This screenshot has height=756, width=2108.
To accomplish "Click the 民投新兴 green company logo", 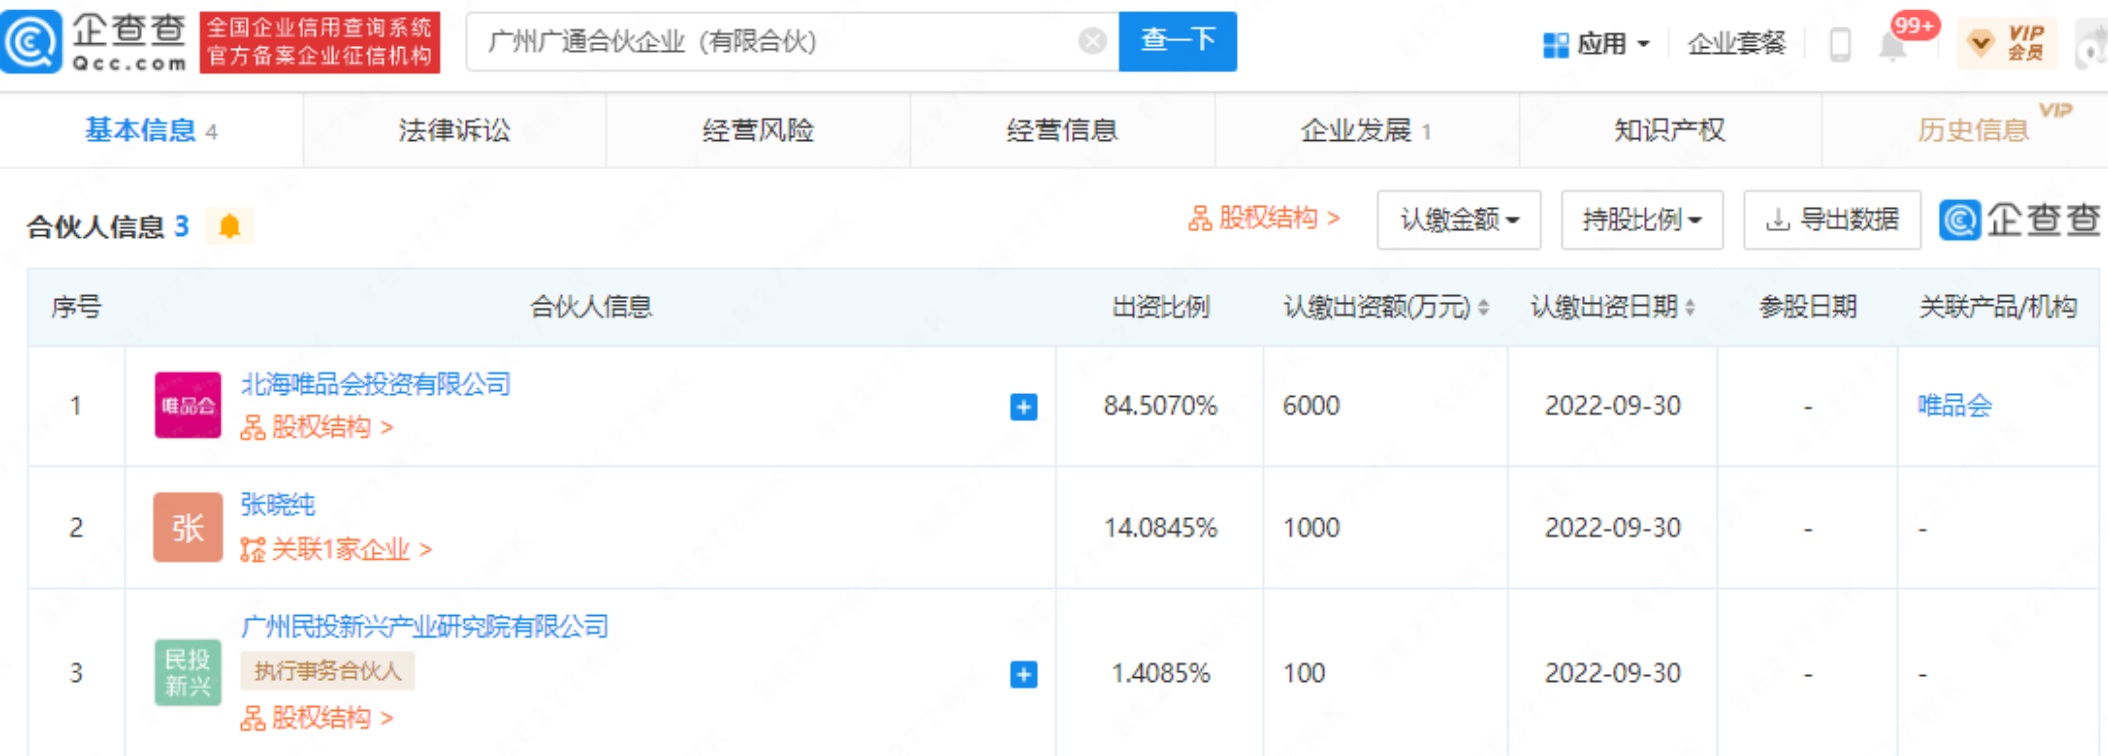I will (x=187, y=672).
